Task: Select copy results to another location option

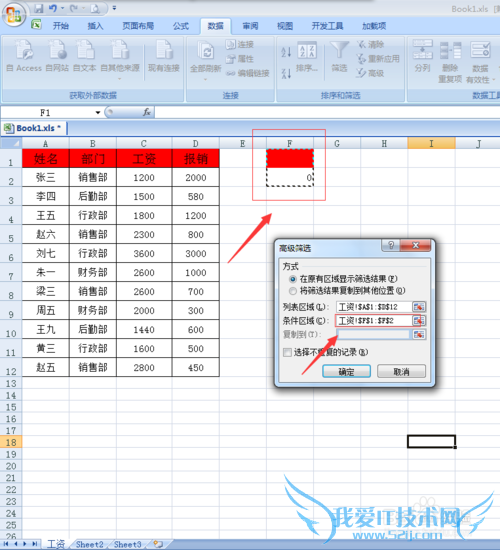Action: [293, 291]
